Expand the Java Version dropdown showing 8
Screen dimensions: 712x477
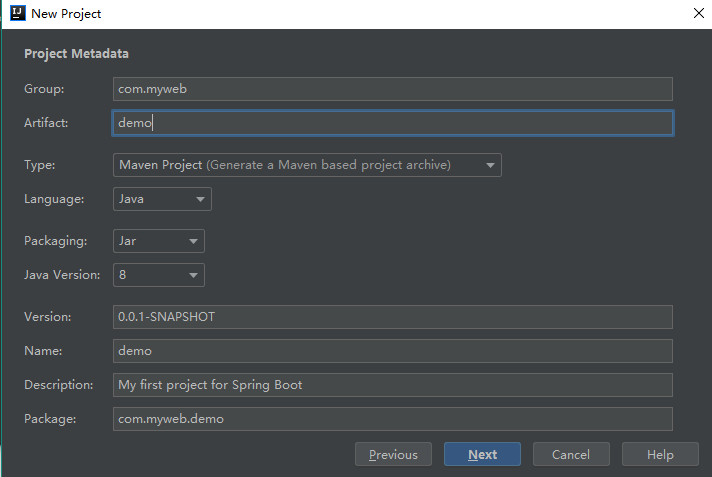tap(158, 275)
